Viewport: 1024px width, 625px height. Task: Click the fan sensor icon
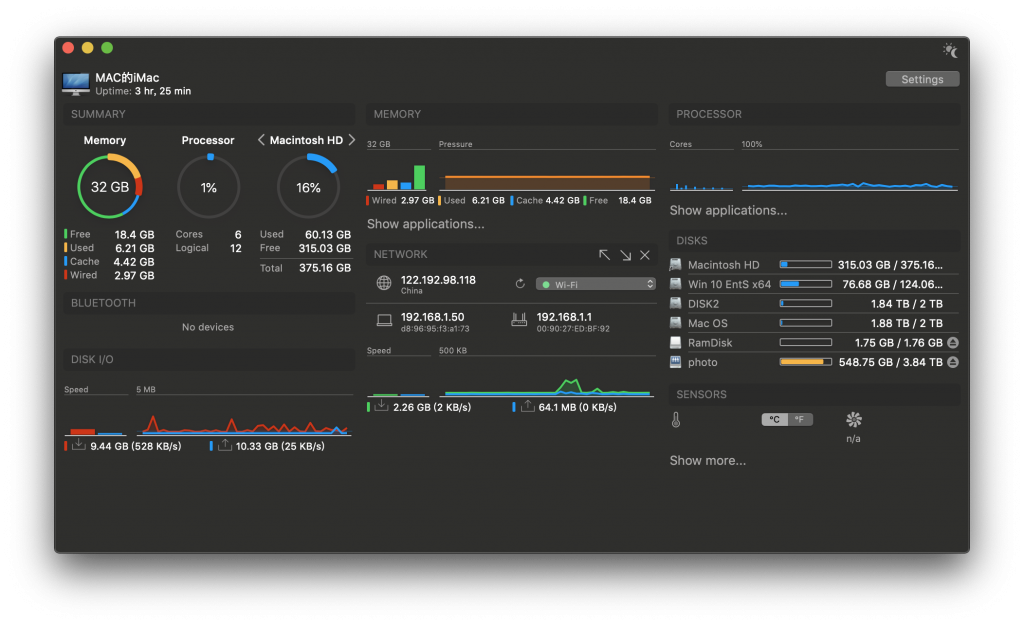tap(854, 419)
